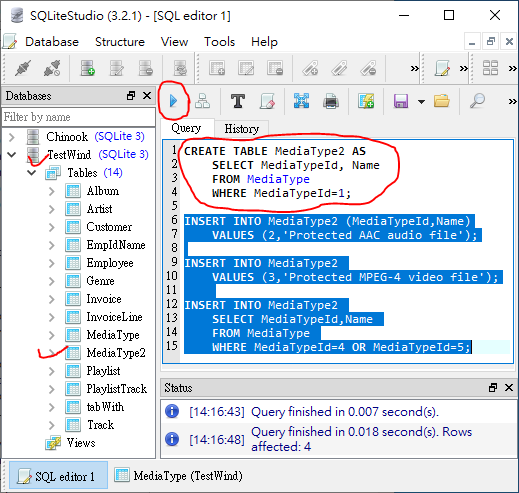Select the InvoiceLine table
Screen dimensions: 519x493
[114, 317]
